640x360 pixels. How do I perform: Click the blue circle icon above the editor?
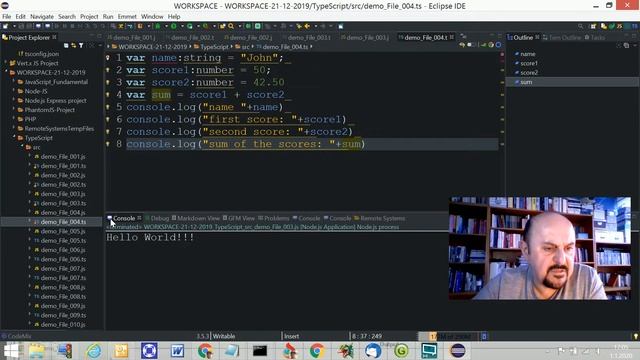[x=498, y=45]
